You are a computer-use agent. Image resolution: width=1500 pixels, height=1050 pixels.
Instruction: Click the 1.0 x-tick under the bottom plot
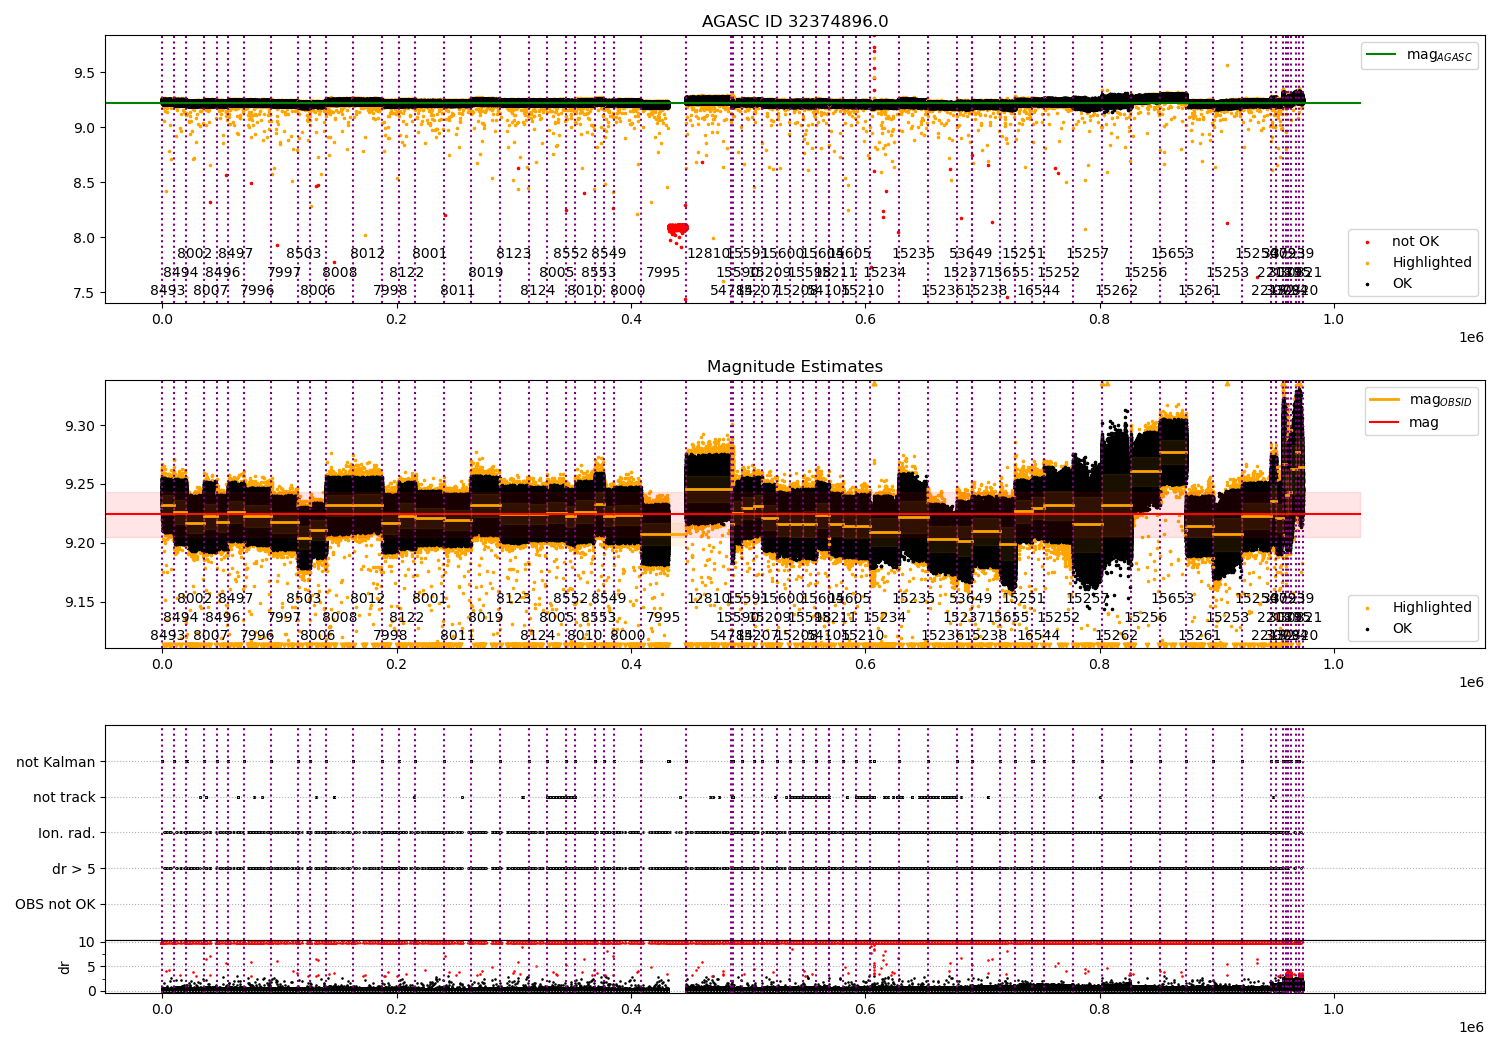coord(1334,1010)
